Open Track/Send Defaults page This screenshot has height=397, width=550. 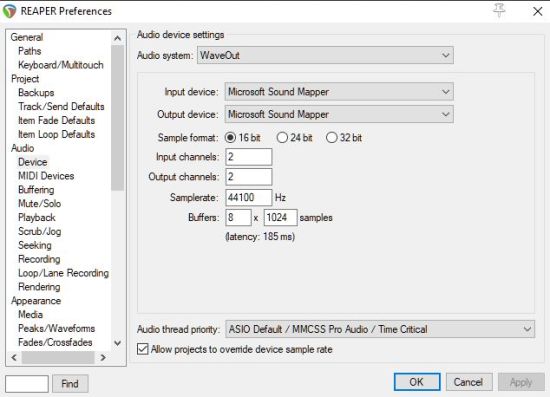tap(61, 107)
